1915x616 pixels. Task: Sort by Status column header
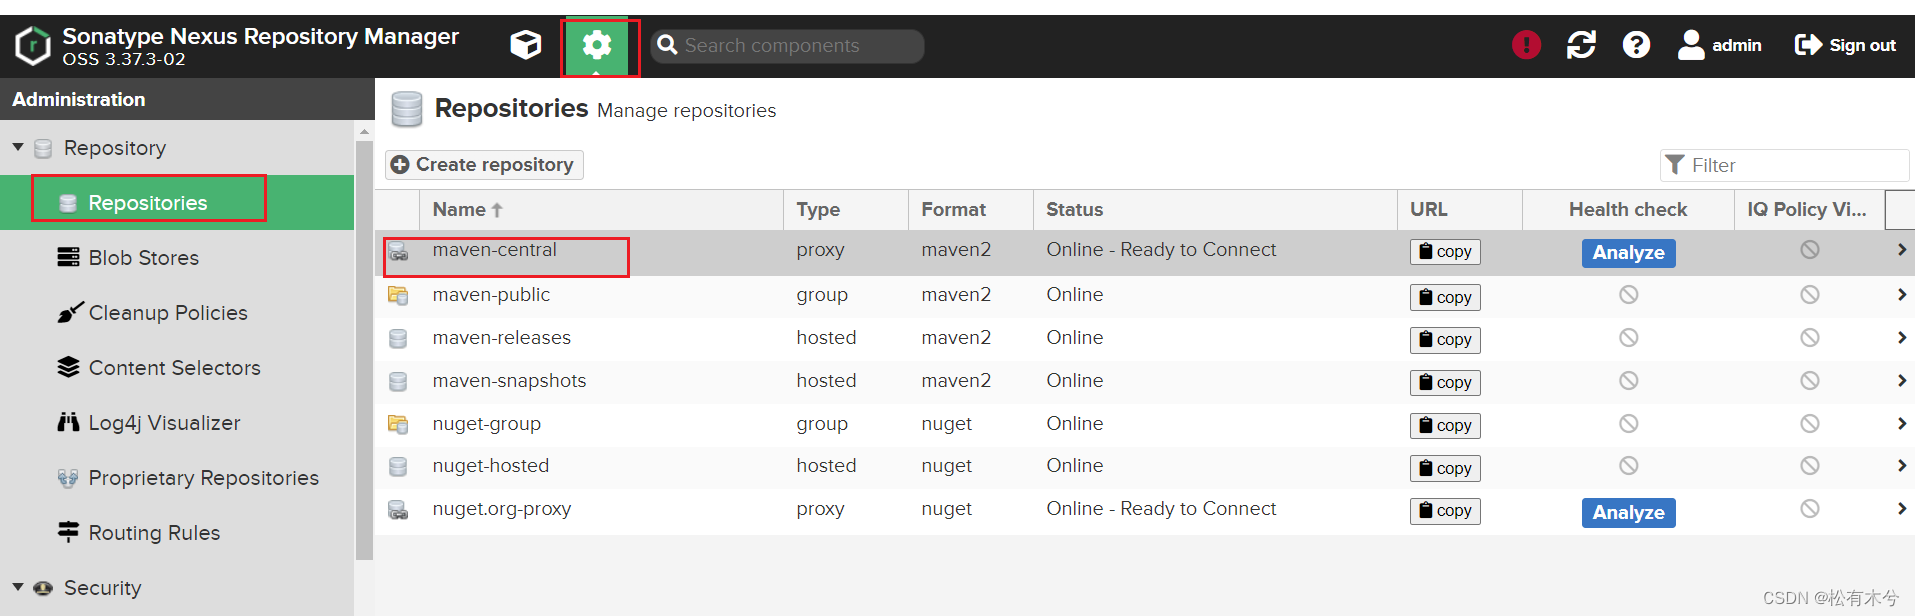click(x=1215, y=210)
